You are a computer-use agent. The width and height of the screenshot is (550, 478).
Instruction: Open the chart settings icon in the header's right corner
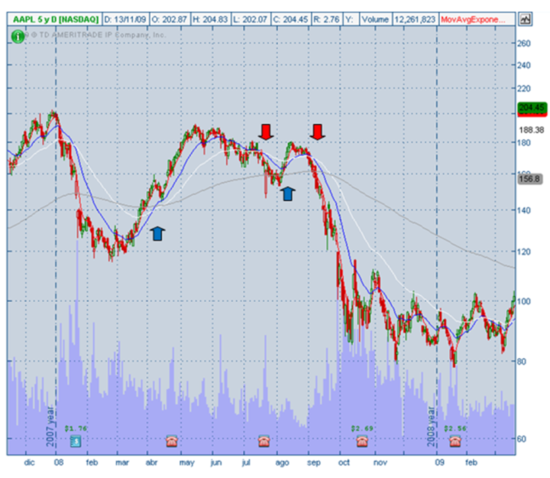(525, 19)
